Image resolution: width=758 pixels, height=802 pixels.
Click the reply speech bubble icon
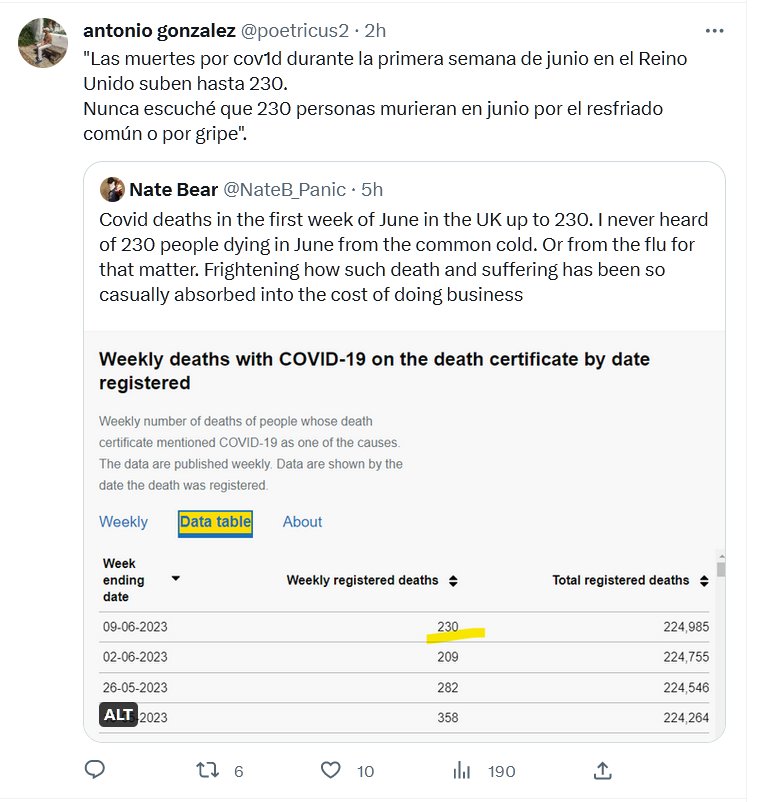95,769
